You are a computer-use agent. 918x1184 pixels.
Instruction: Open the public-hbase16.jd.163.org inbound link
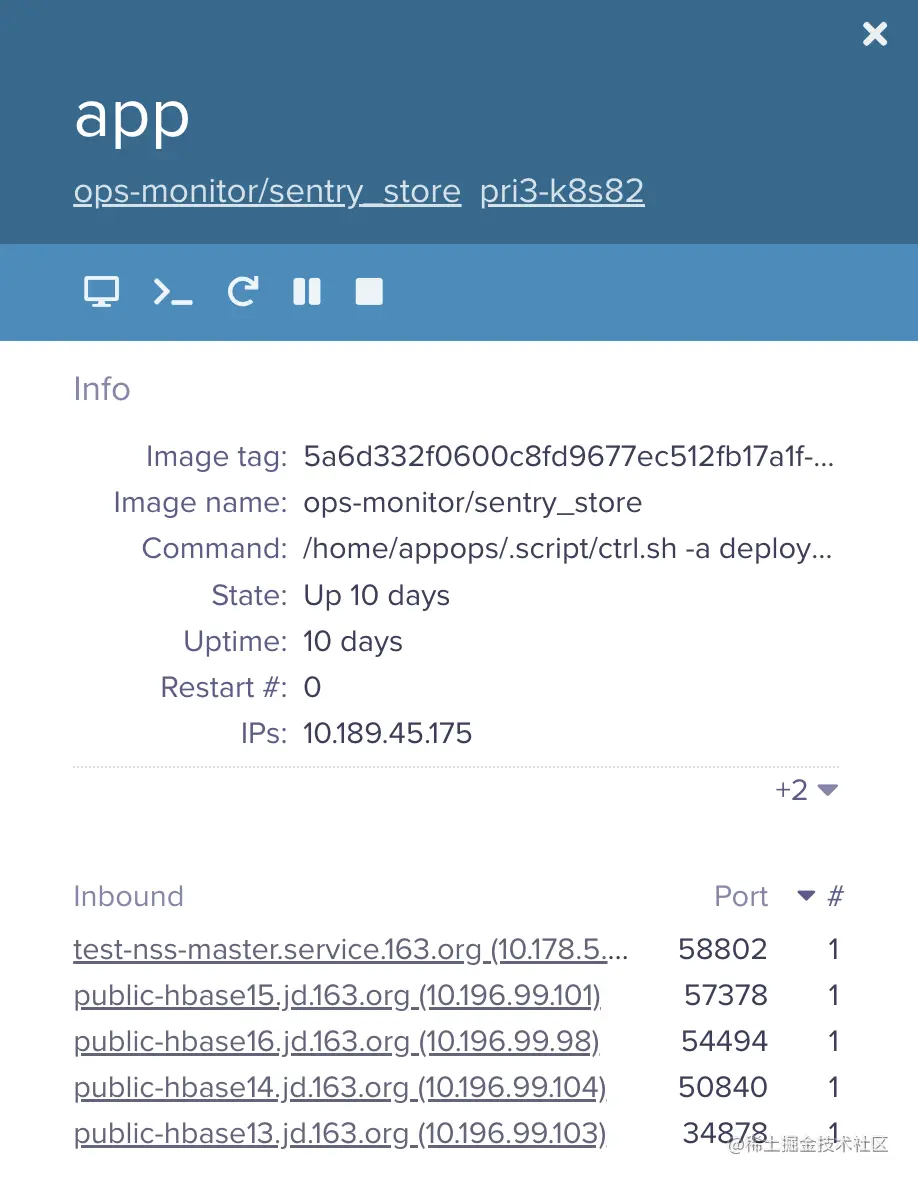336,1041
